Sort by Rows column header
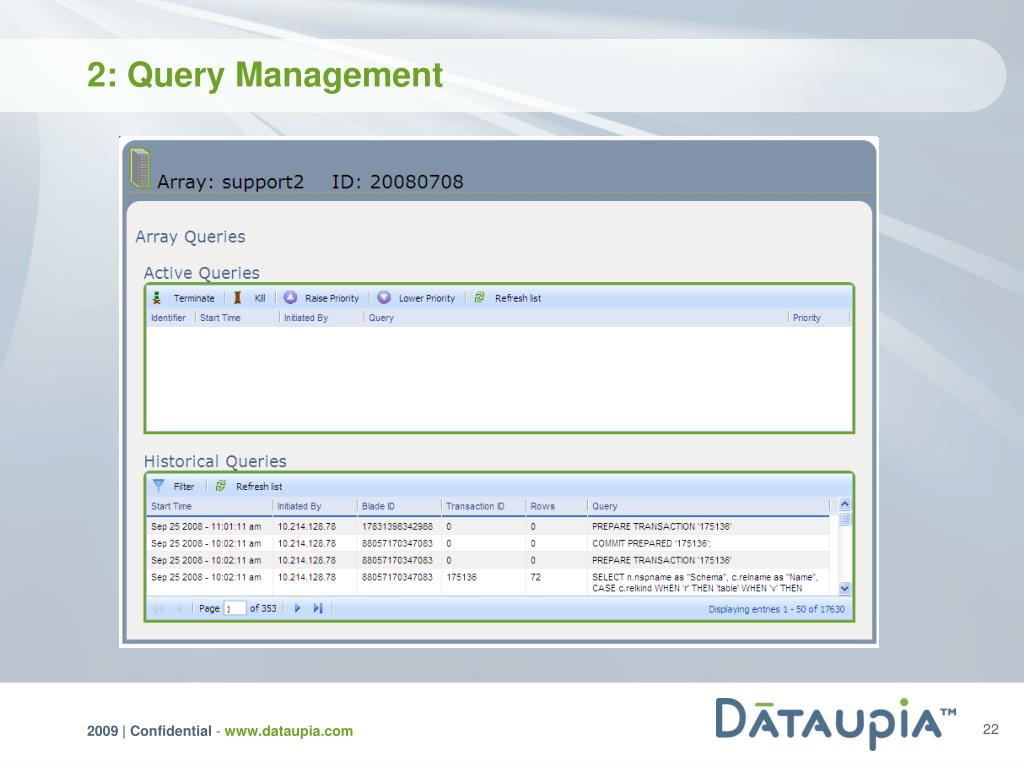The width and height of the screenshot is (1024, 768). [542, 506]
